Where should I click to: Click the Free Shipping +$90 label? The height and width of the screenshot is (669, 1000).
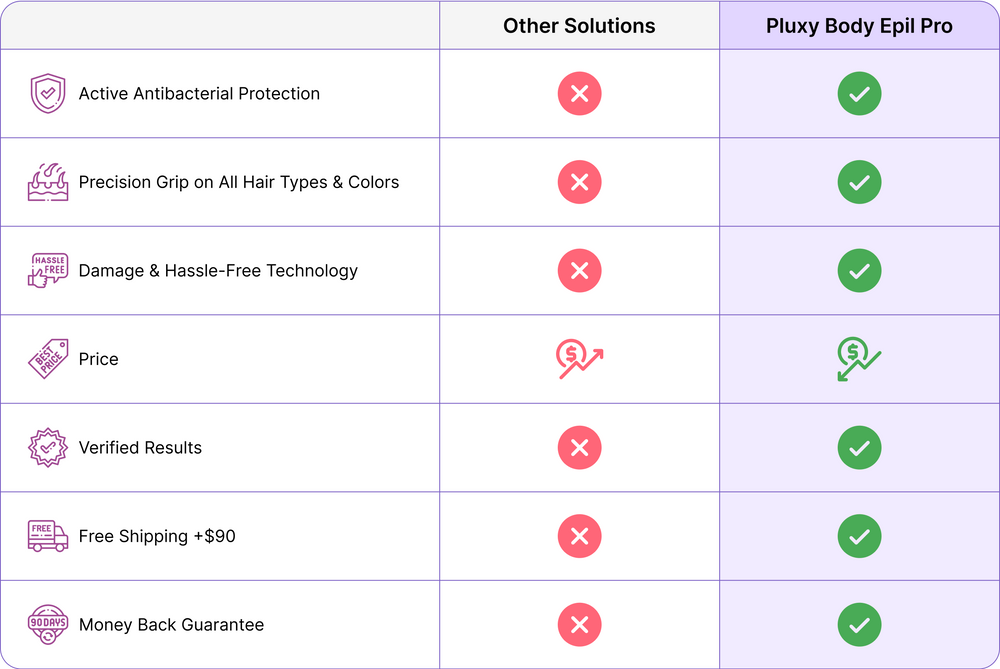tap(157, 536)
